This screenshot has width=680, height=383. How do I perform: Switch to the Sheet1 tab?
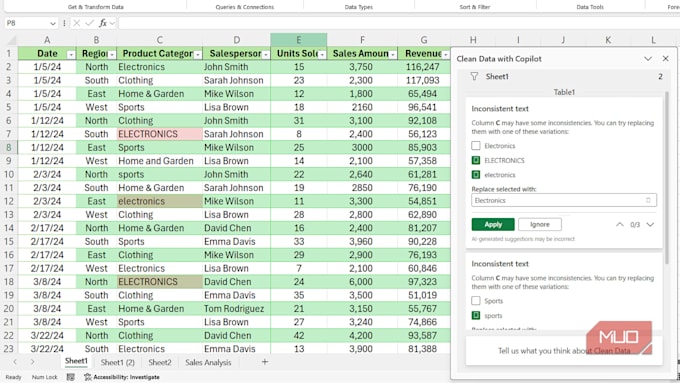[76, 361]
